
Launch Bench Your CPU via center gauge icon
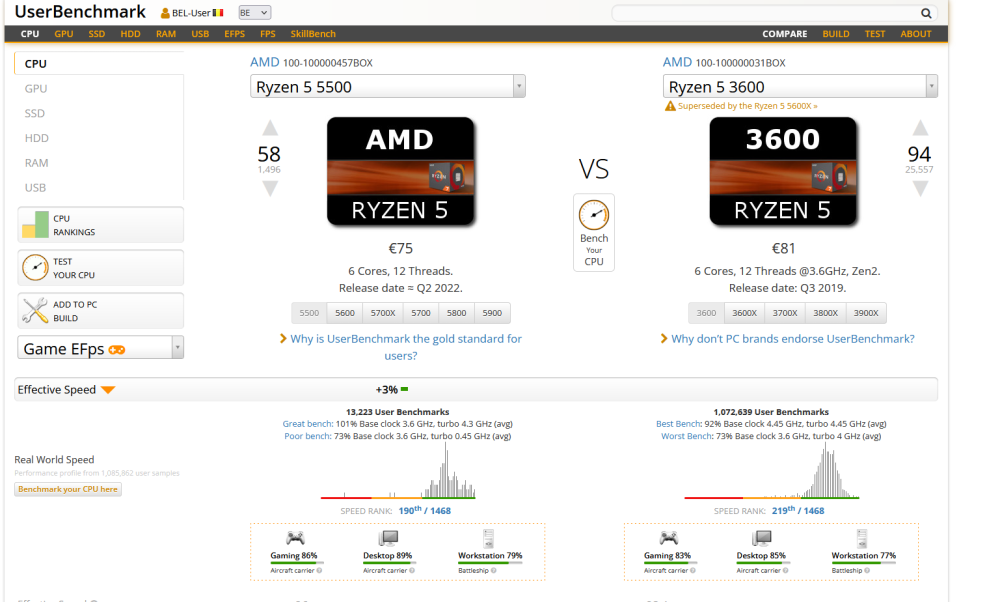(x=594, y=213)
